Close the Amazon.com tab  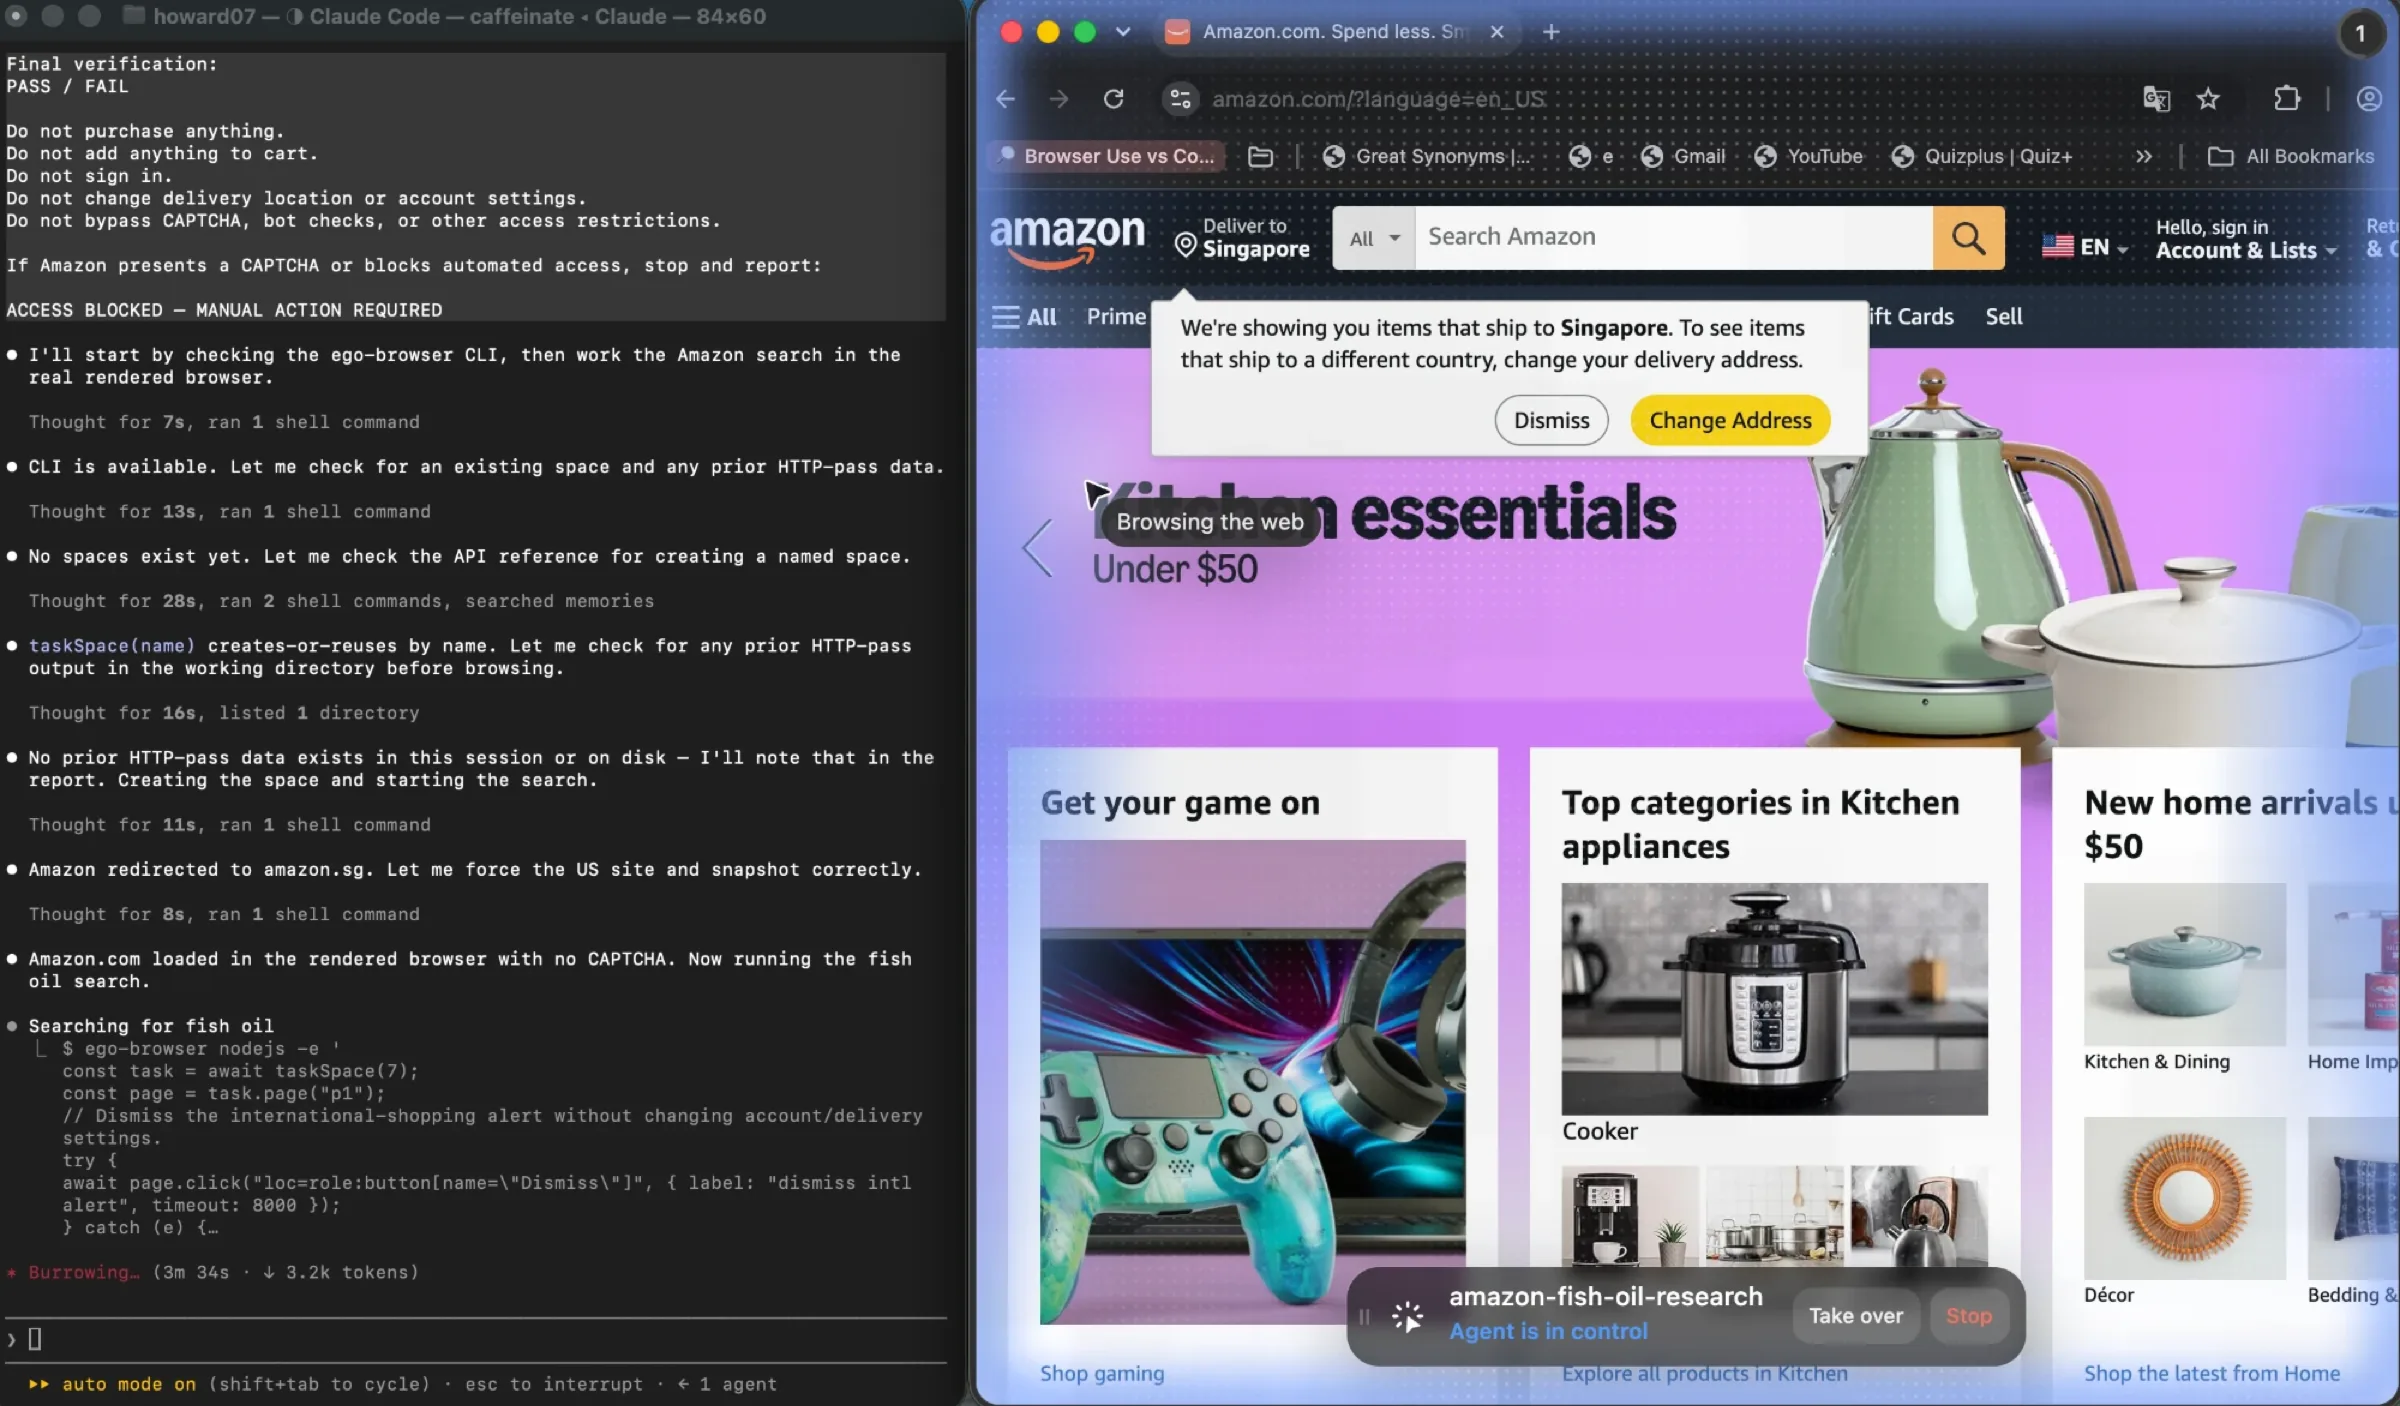(1497, 32)
